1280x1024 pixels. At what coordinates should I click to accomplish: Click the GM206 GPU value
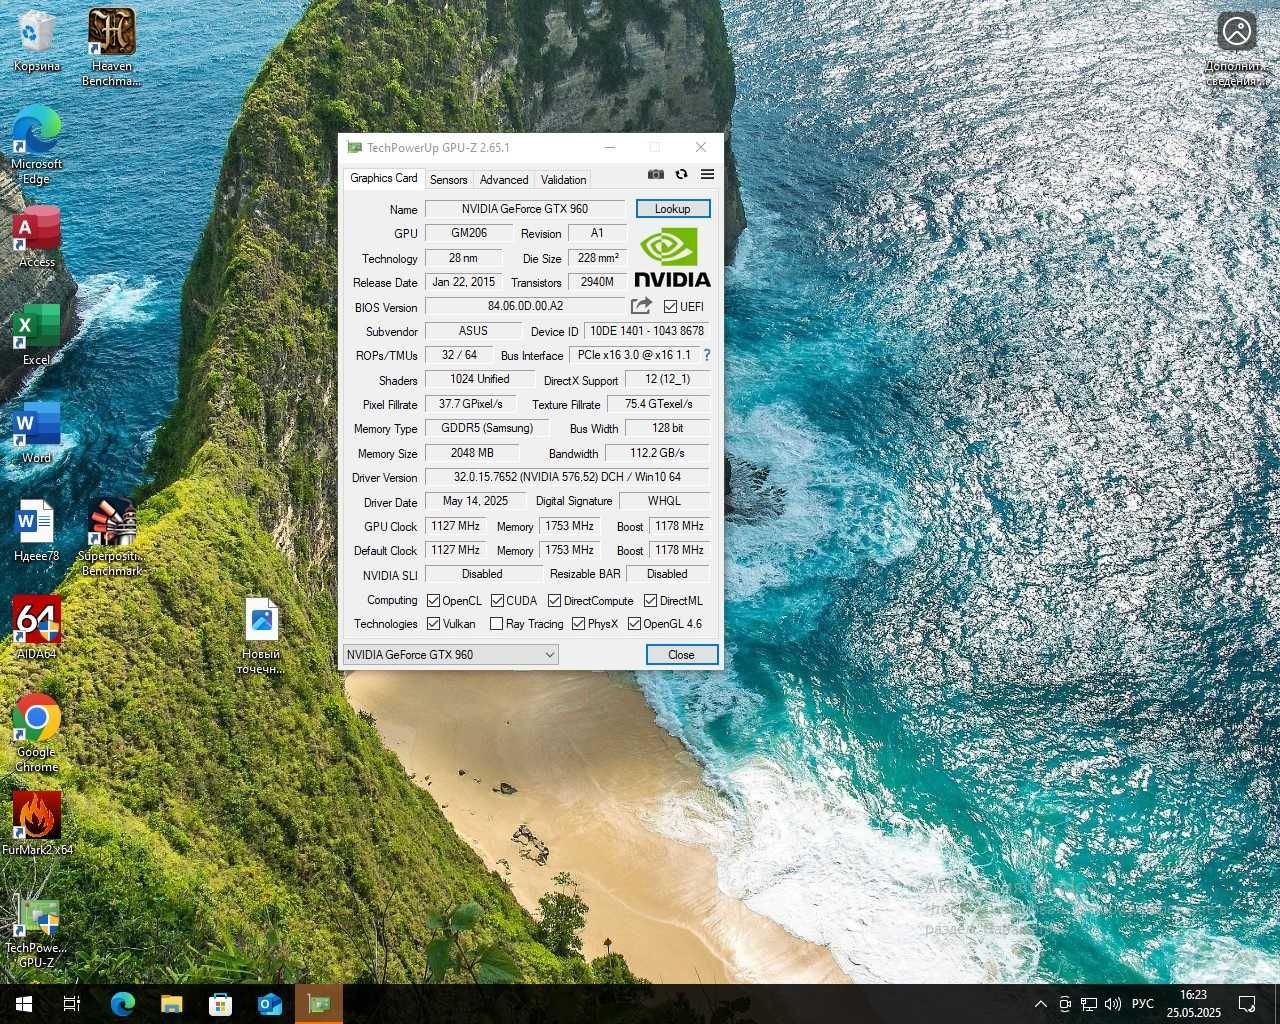pyautogui.click(x=469, y=233)
